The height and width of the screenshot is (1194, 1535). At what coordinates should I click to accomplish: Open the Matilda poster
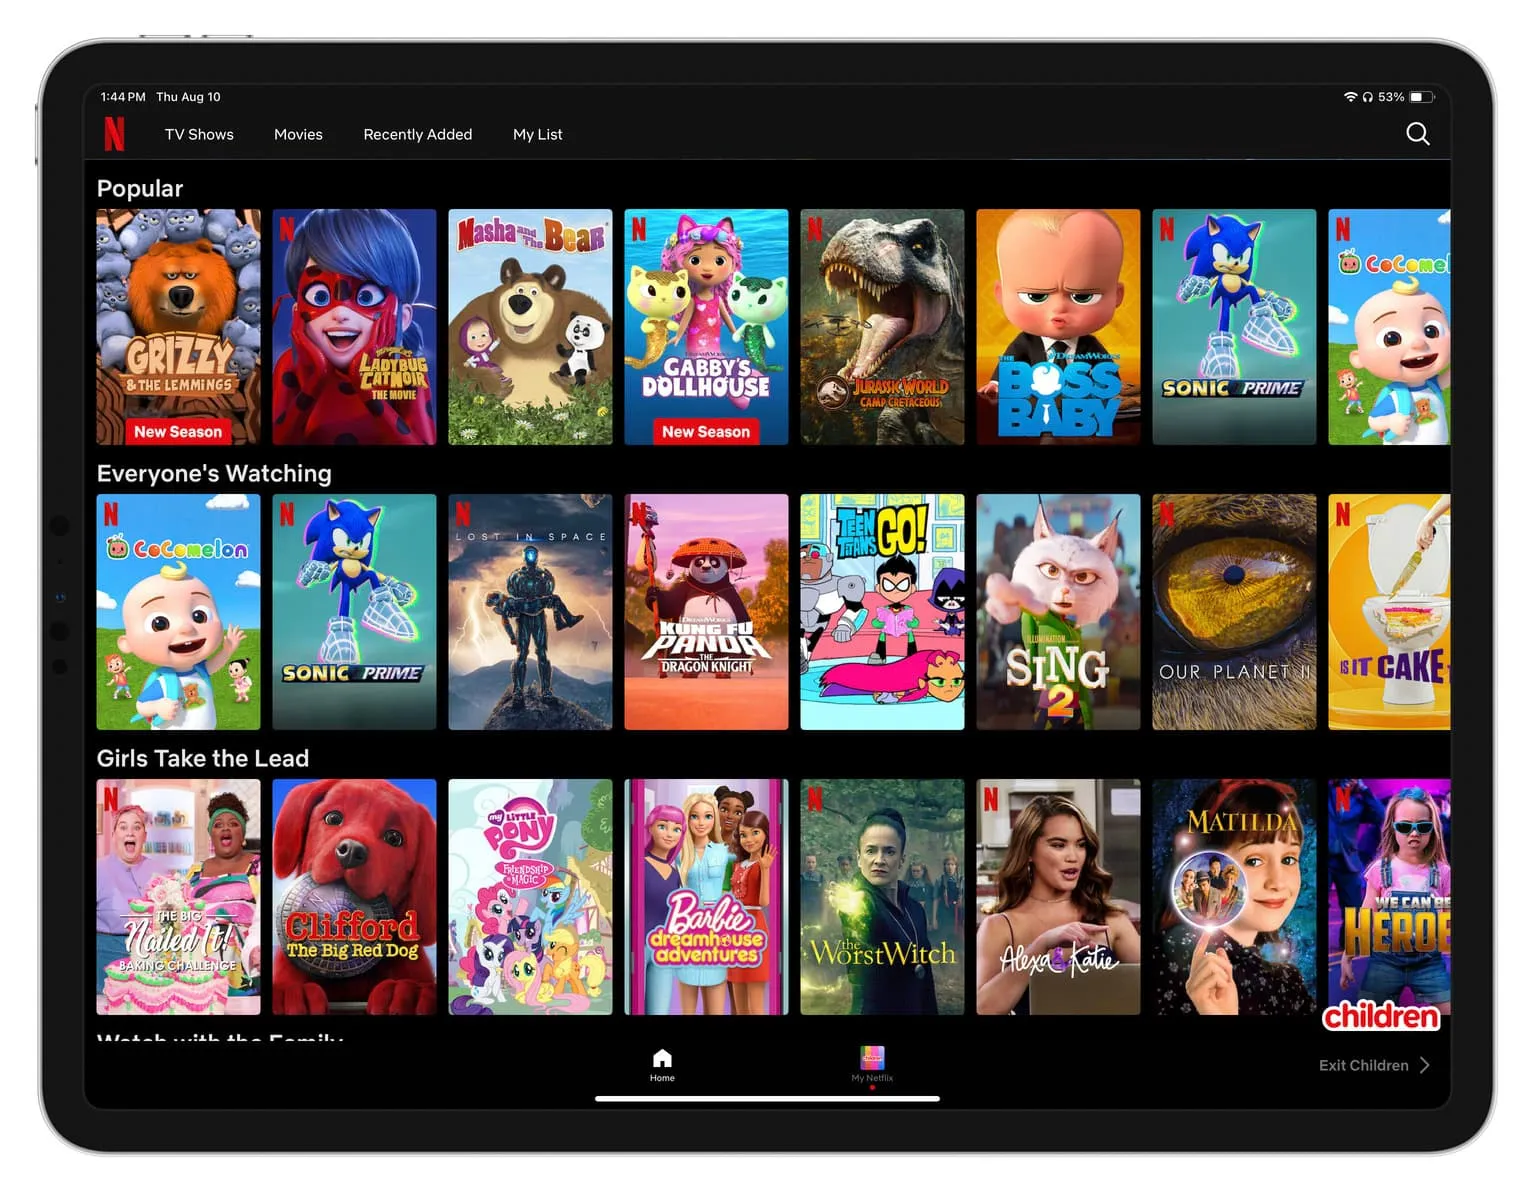[x=1234, y=897]
